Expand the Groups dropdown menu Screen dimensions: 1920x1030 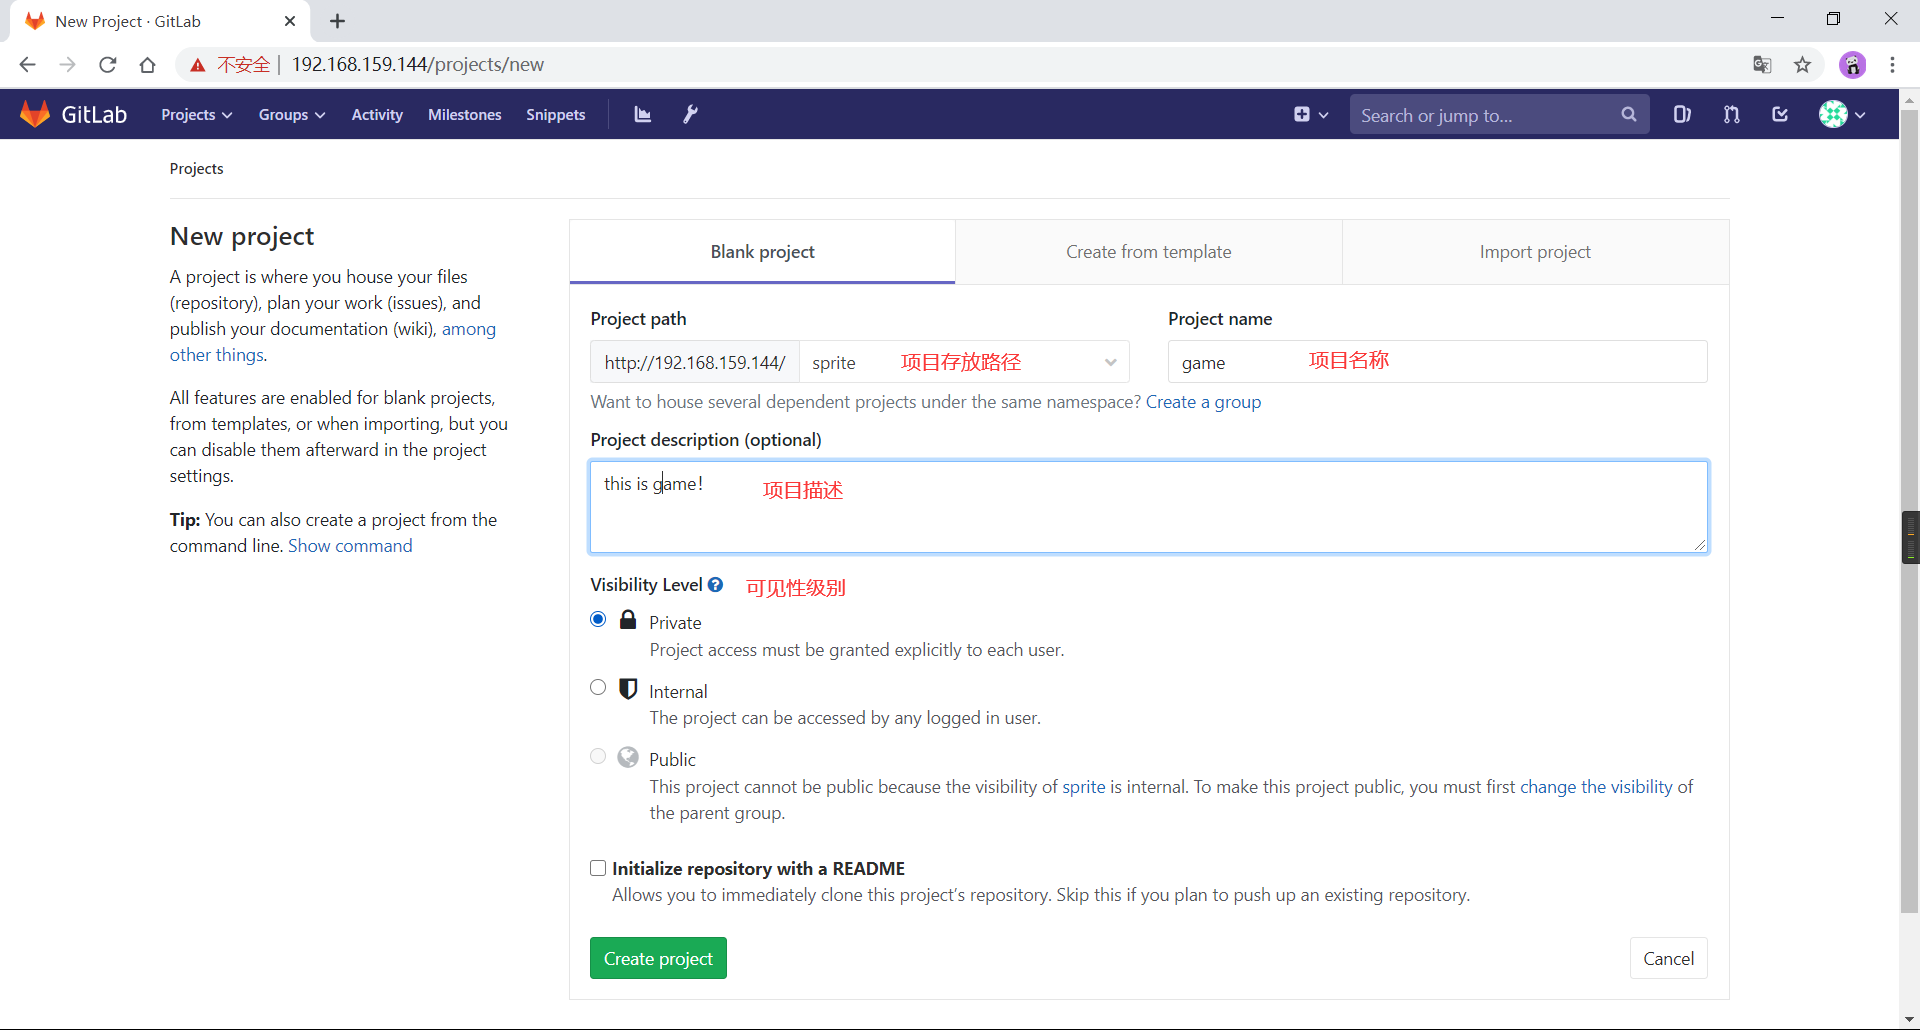click(x=292, y=115)
